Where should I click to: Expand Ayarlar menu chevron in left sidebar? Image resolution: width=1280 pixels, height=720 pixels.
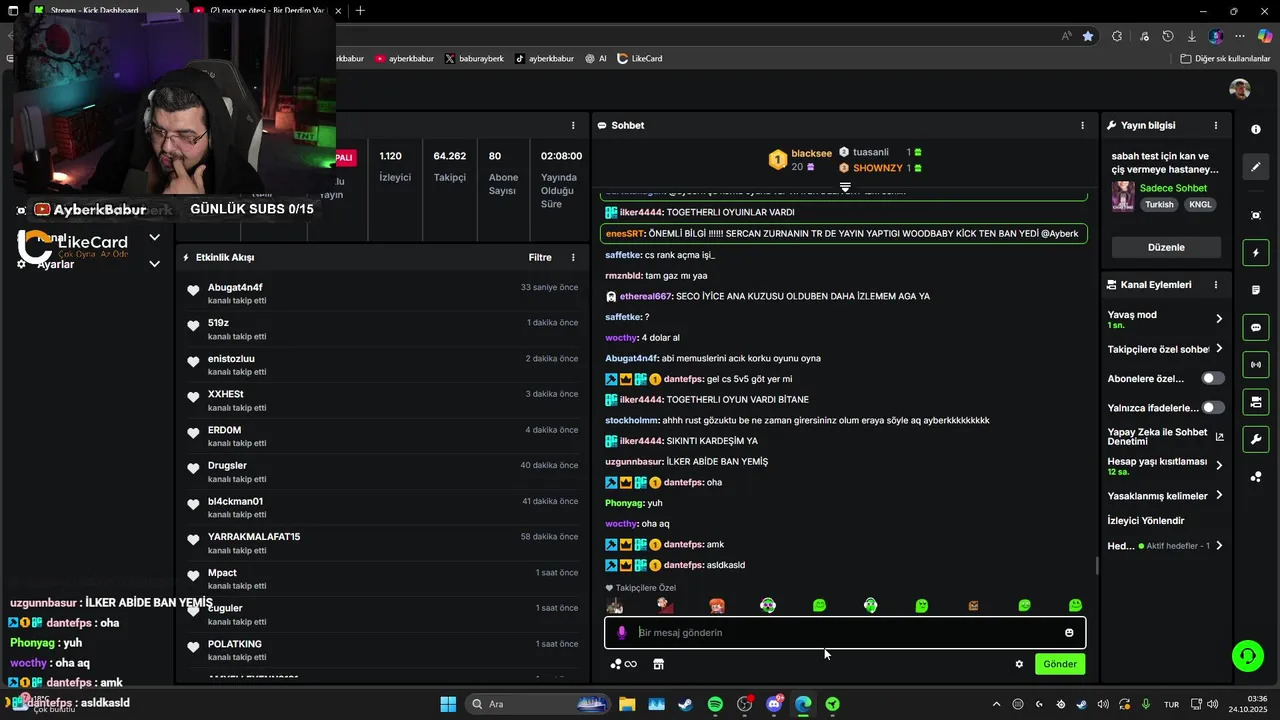click(x=154, y=264)
